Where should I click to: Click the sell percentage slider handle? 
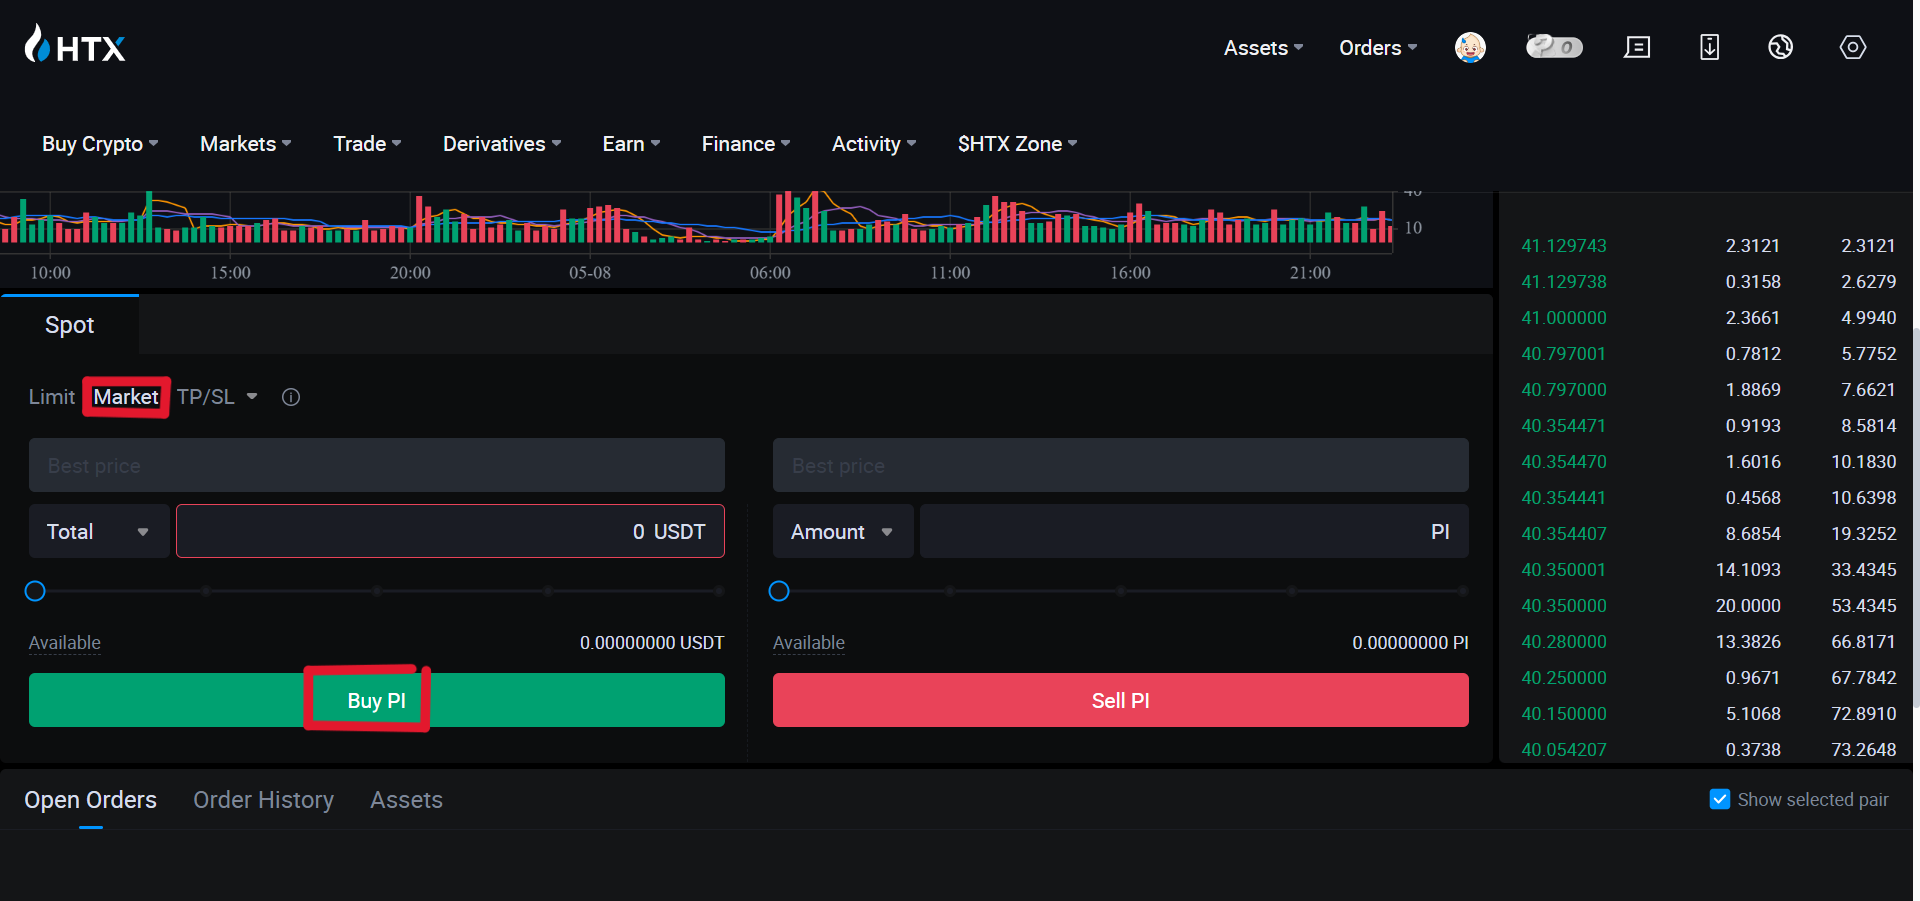click(x=779, y=591)
